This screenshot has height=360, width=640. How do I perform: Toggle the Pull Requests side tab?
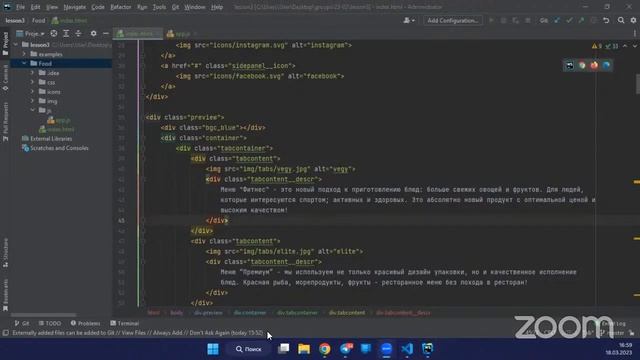click(x=5, y=122)
